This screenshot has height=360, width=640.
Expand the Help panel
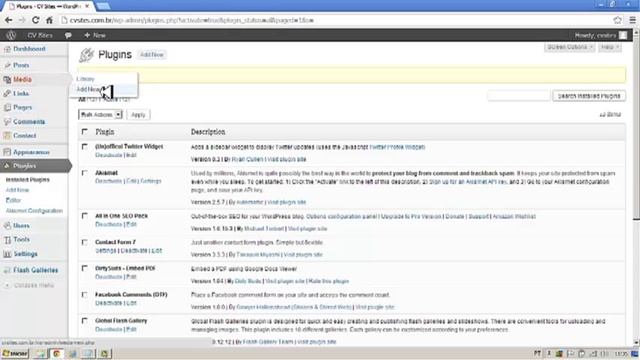(610, 47)
